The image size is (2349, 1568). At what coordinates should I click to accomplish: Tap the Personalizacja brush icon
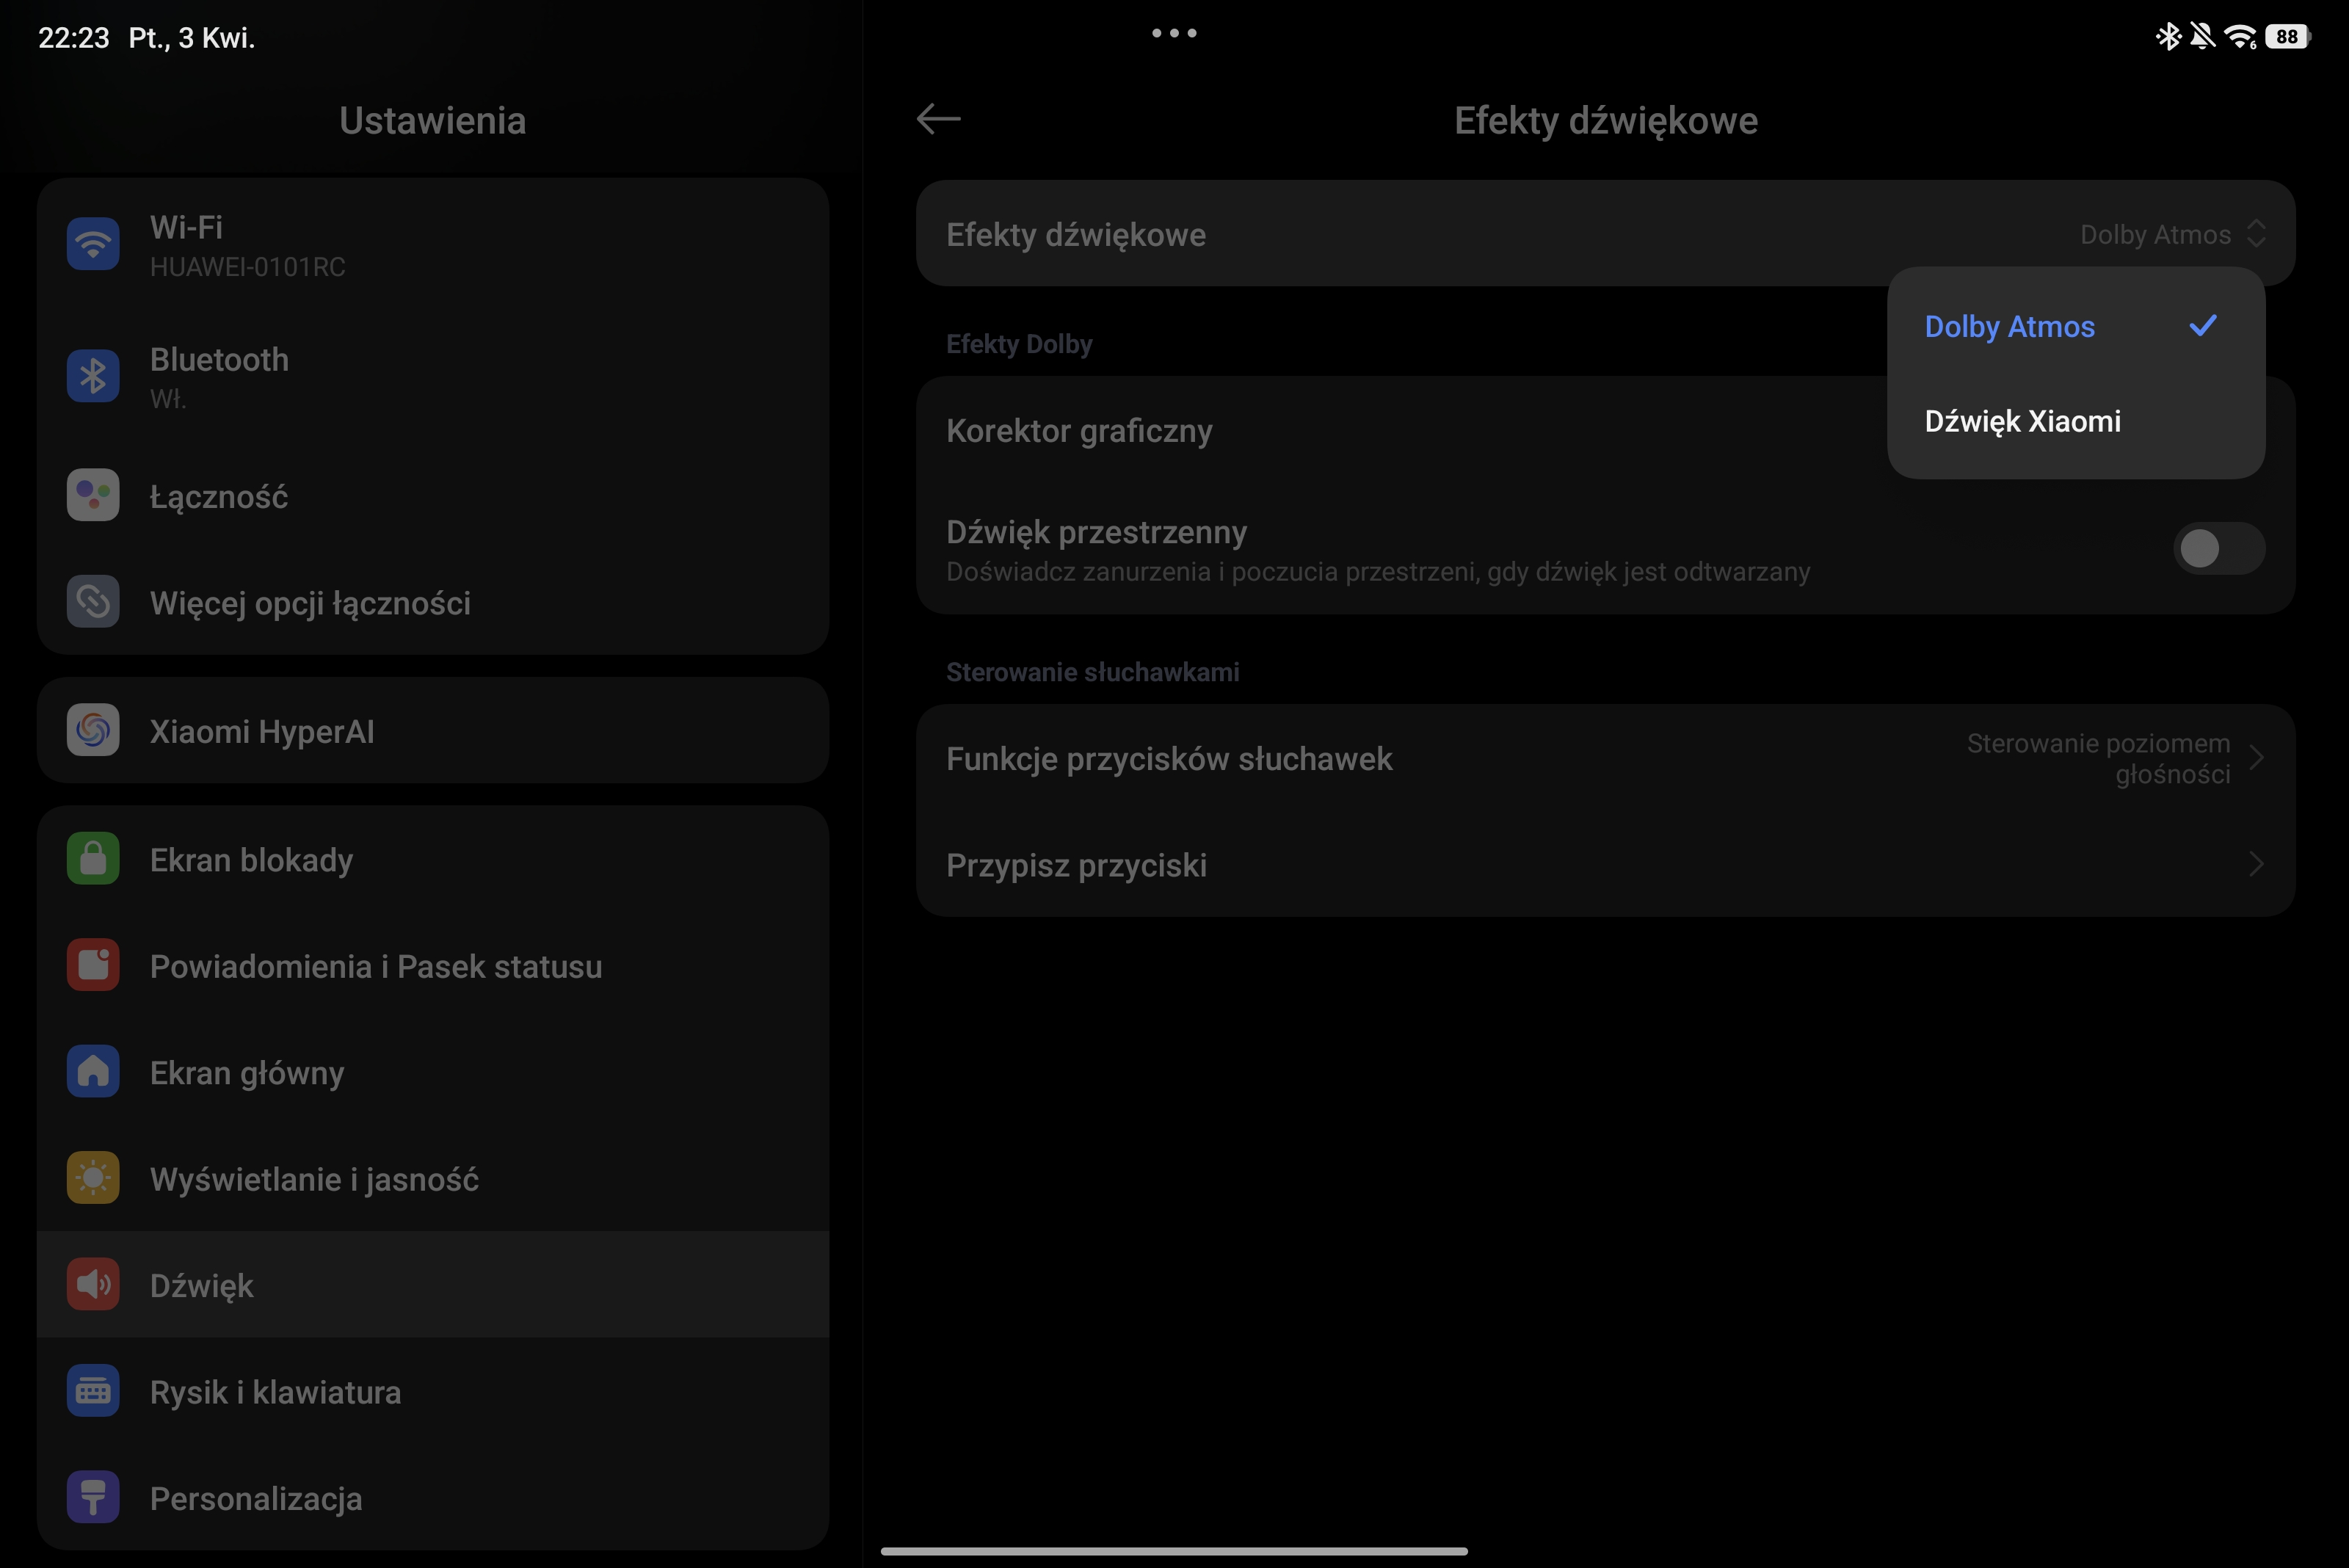[x=93, y=1497]
